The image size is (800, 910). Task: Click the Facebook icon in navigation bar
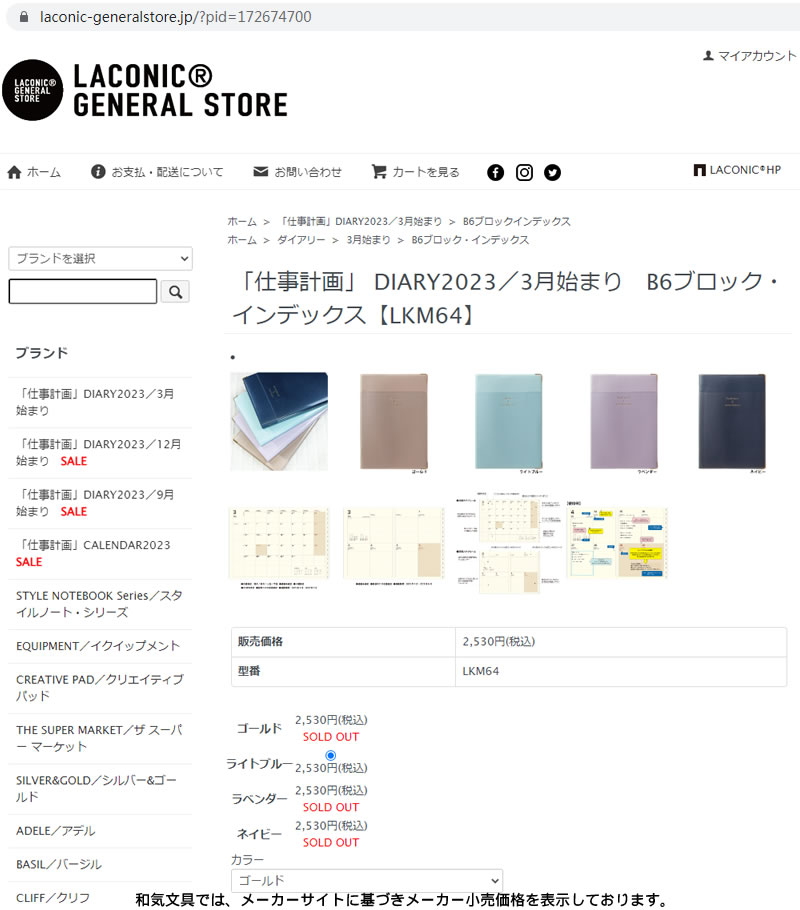pos(495,172)
